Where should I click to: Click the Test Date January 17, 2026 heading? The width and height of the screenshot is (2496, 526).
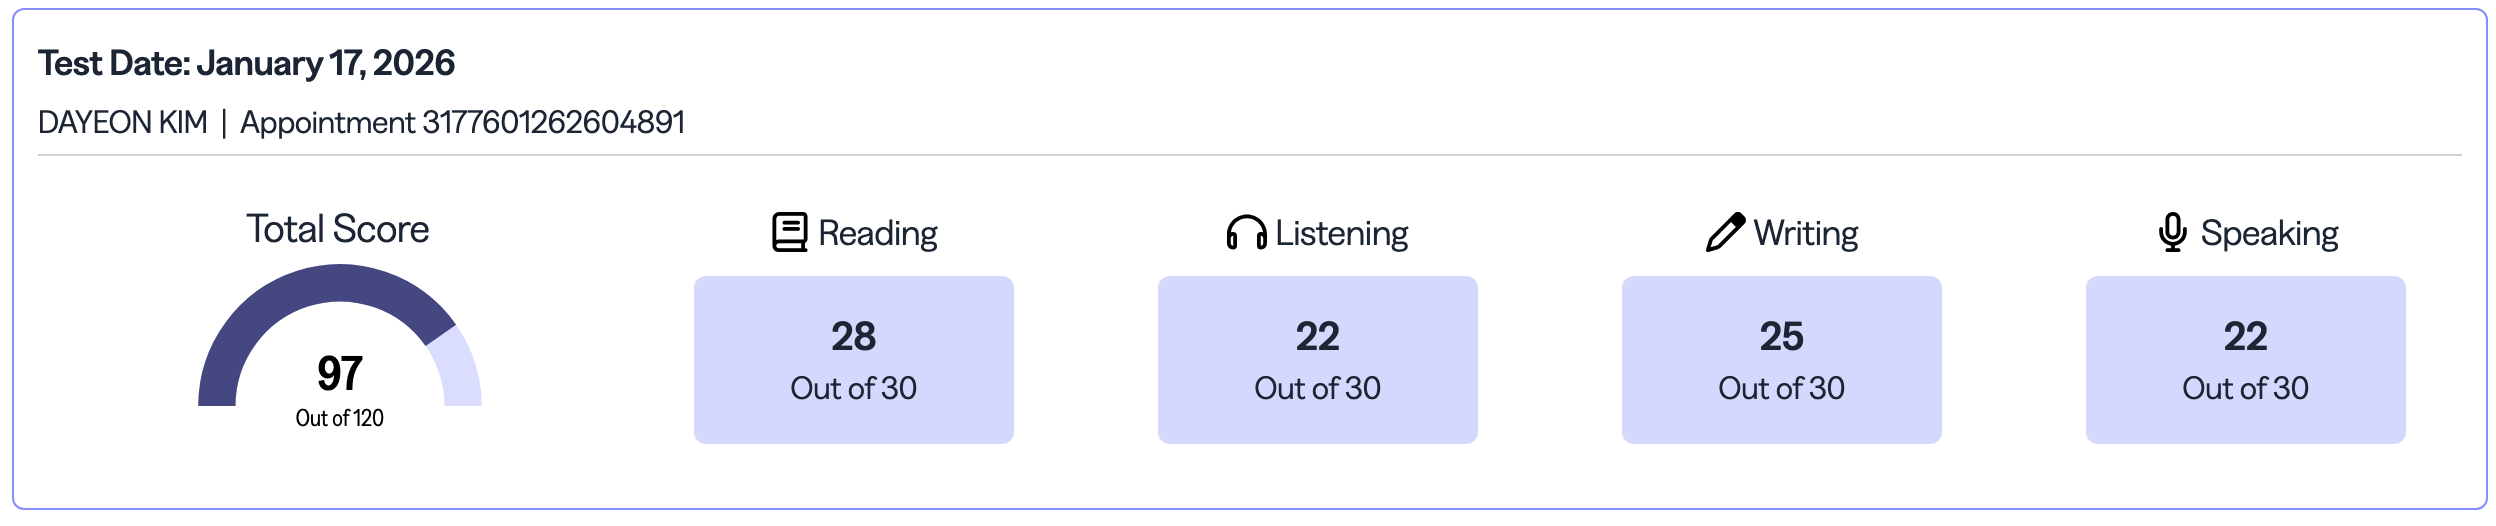tap(246, 64)
